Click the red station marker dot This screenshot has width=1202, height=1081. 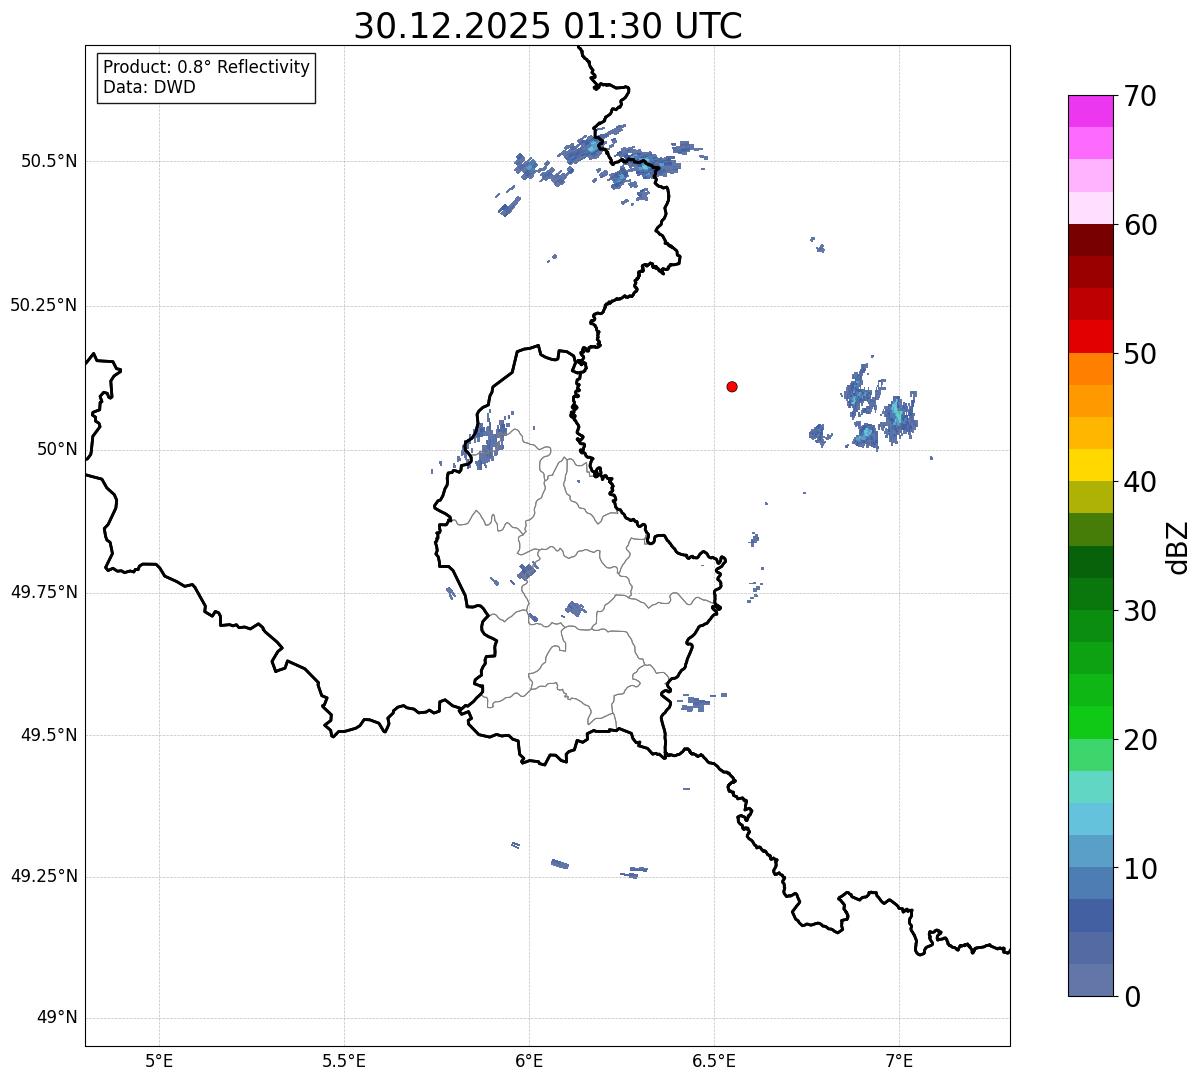tap(732, 386)
